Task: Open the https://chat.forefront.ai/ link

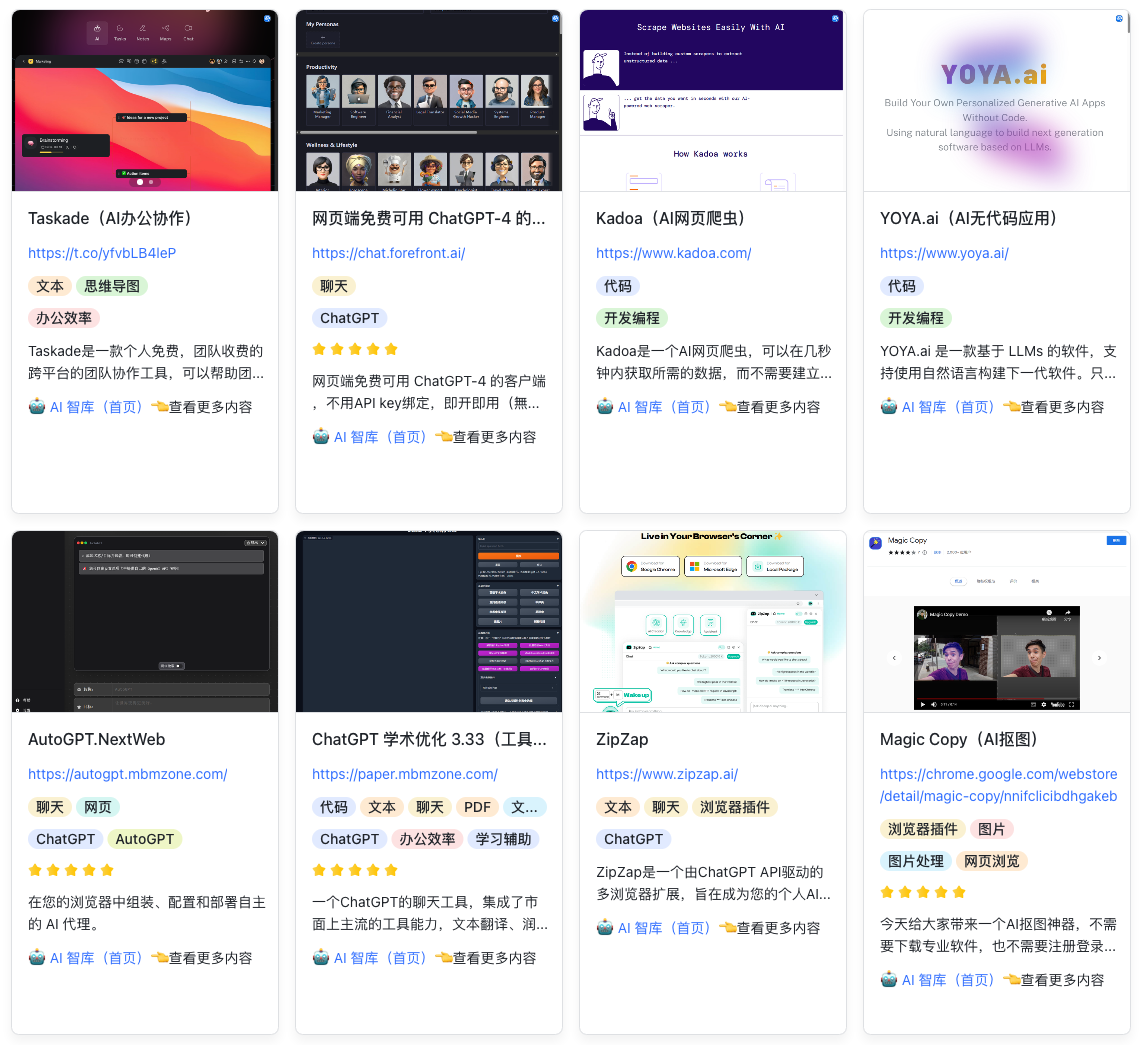Action: 389,253
